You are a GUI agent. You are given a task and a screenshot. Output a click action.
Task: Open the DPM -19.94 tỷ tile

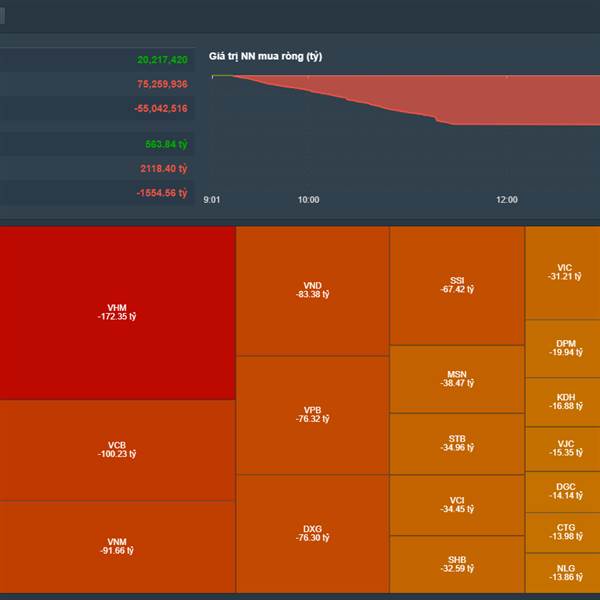[563, 349]
